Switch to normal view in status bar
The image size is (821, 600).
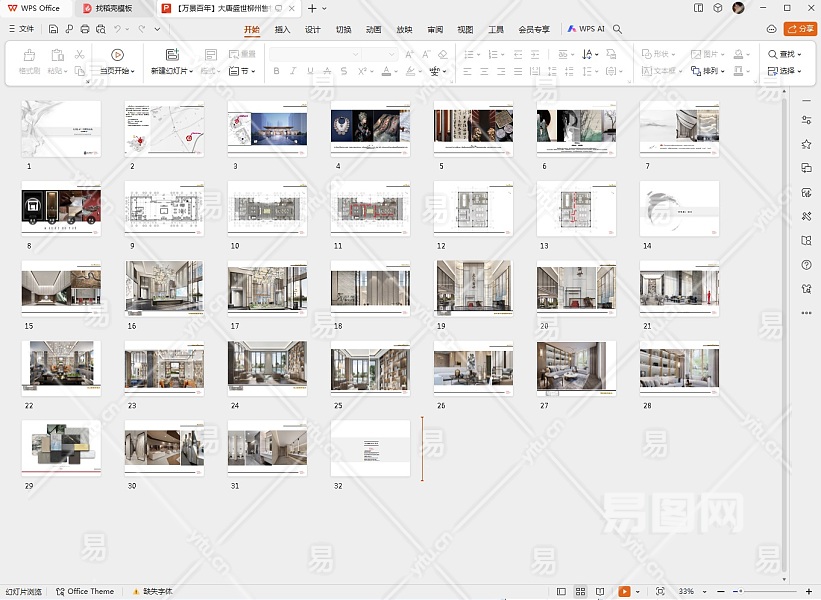click(561, 591)
